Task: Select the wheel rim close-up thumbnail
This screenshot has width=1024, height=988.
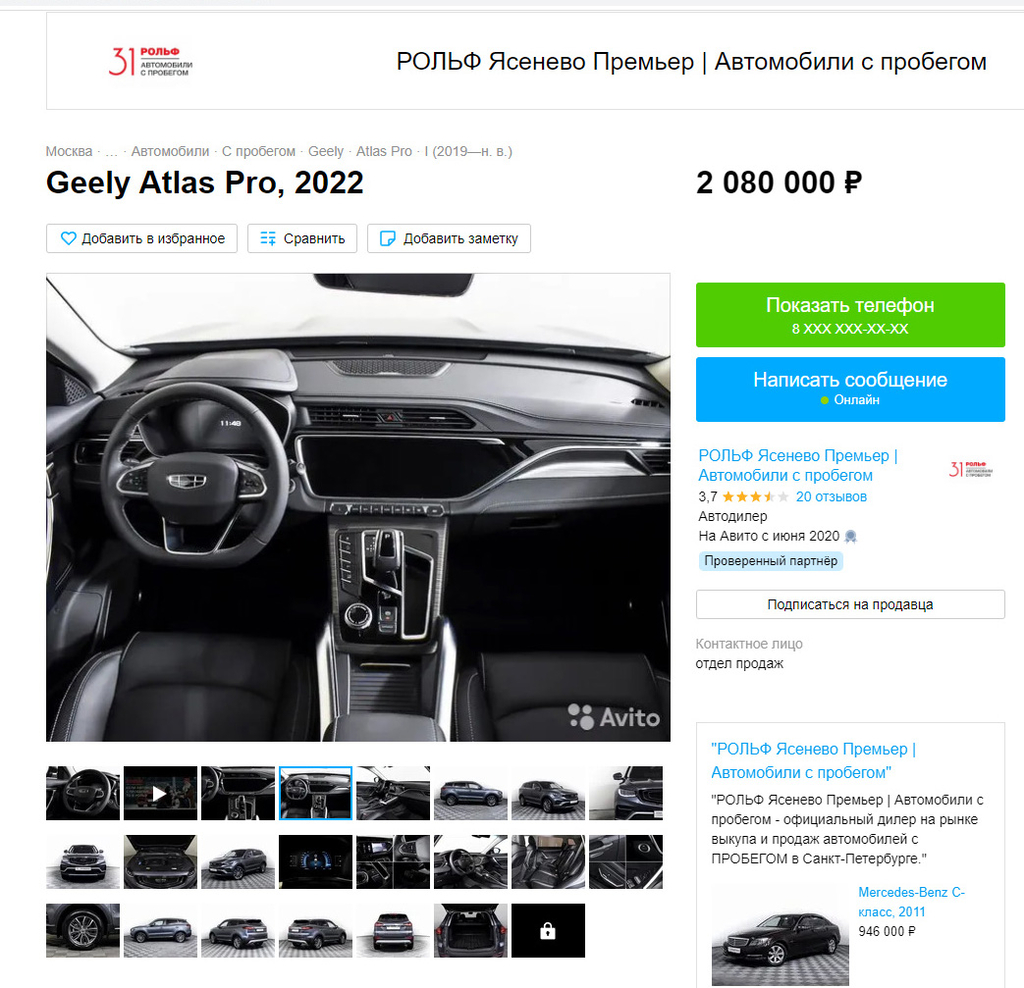Action: point(83,931)
